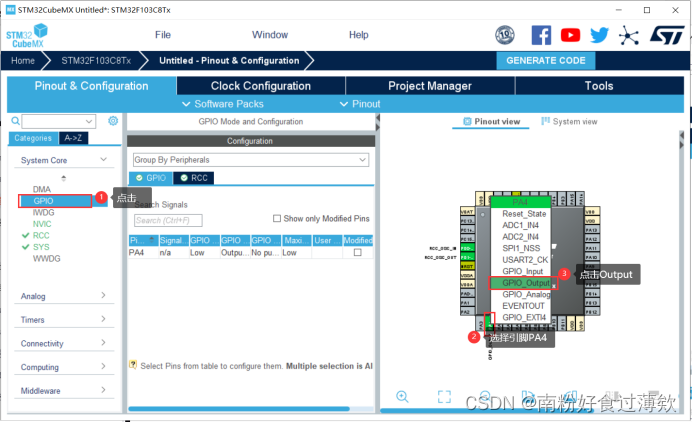Viewport: 692px width, 422px height.
Task: Switch to the Project Manager tab
Action: [430, 86]
